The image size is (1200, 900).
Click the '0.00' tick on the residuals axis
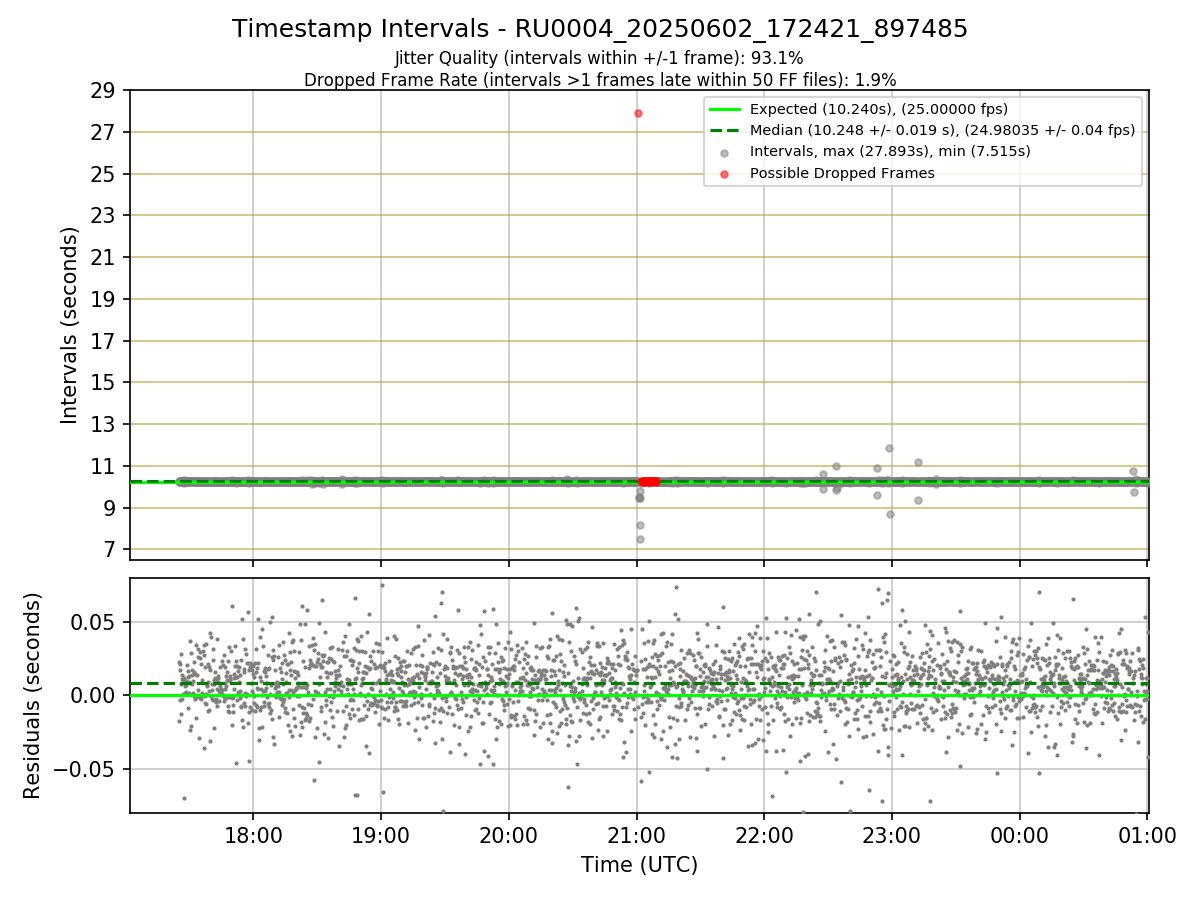click(95, 696)
